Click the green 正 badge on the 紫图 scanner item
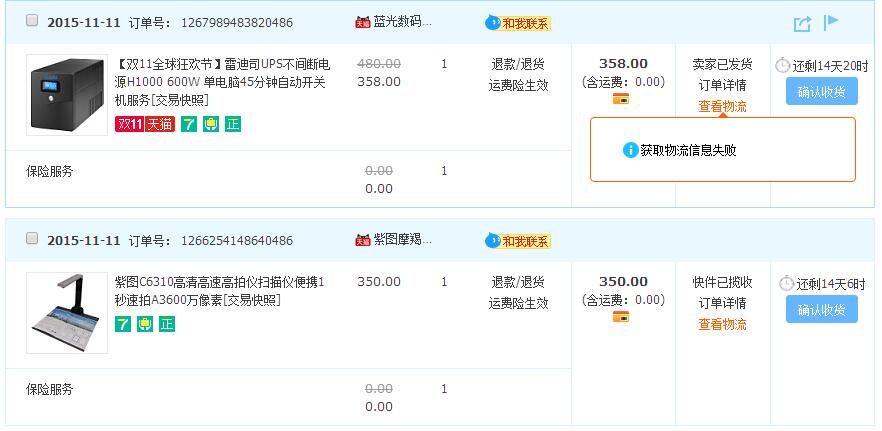 (167, 324)
